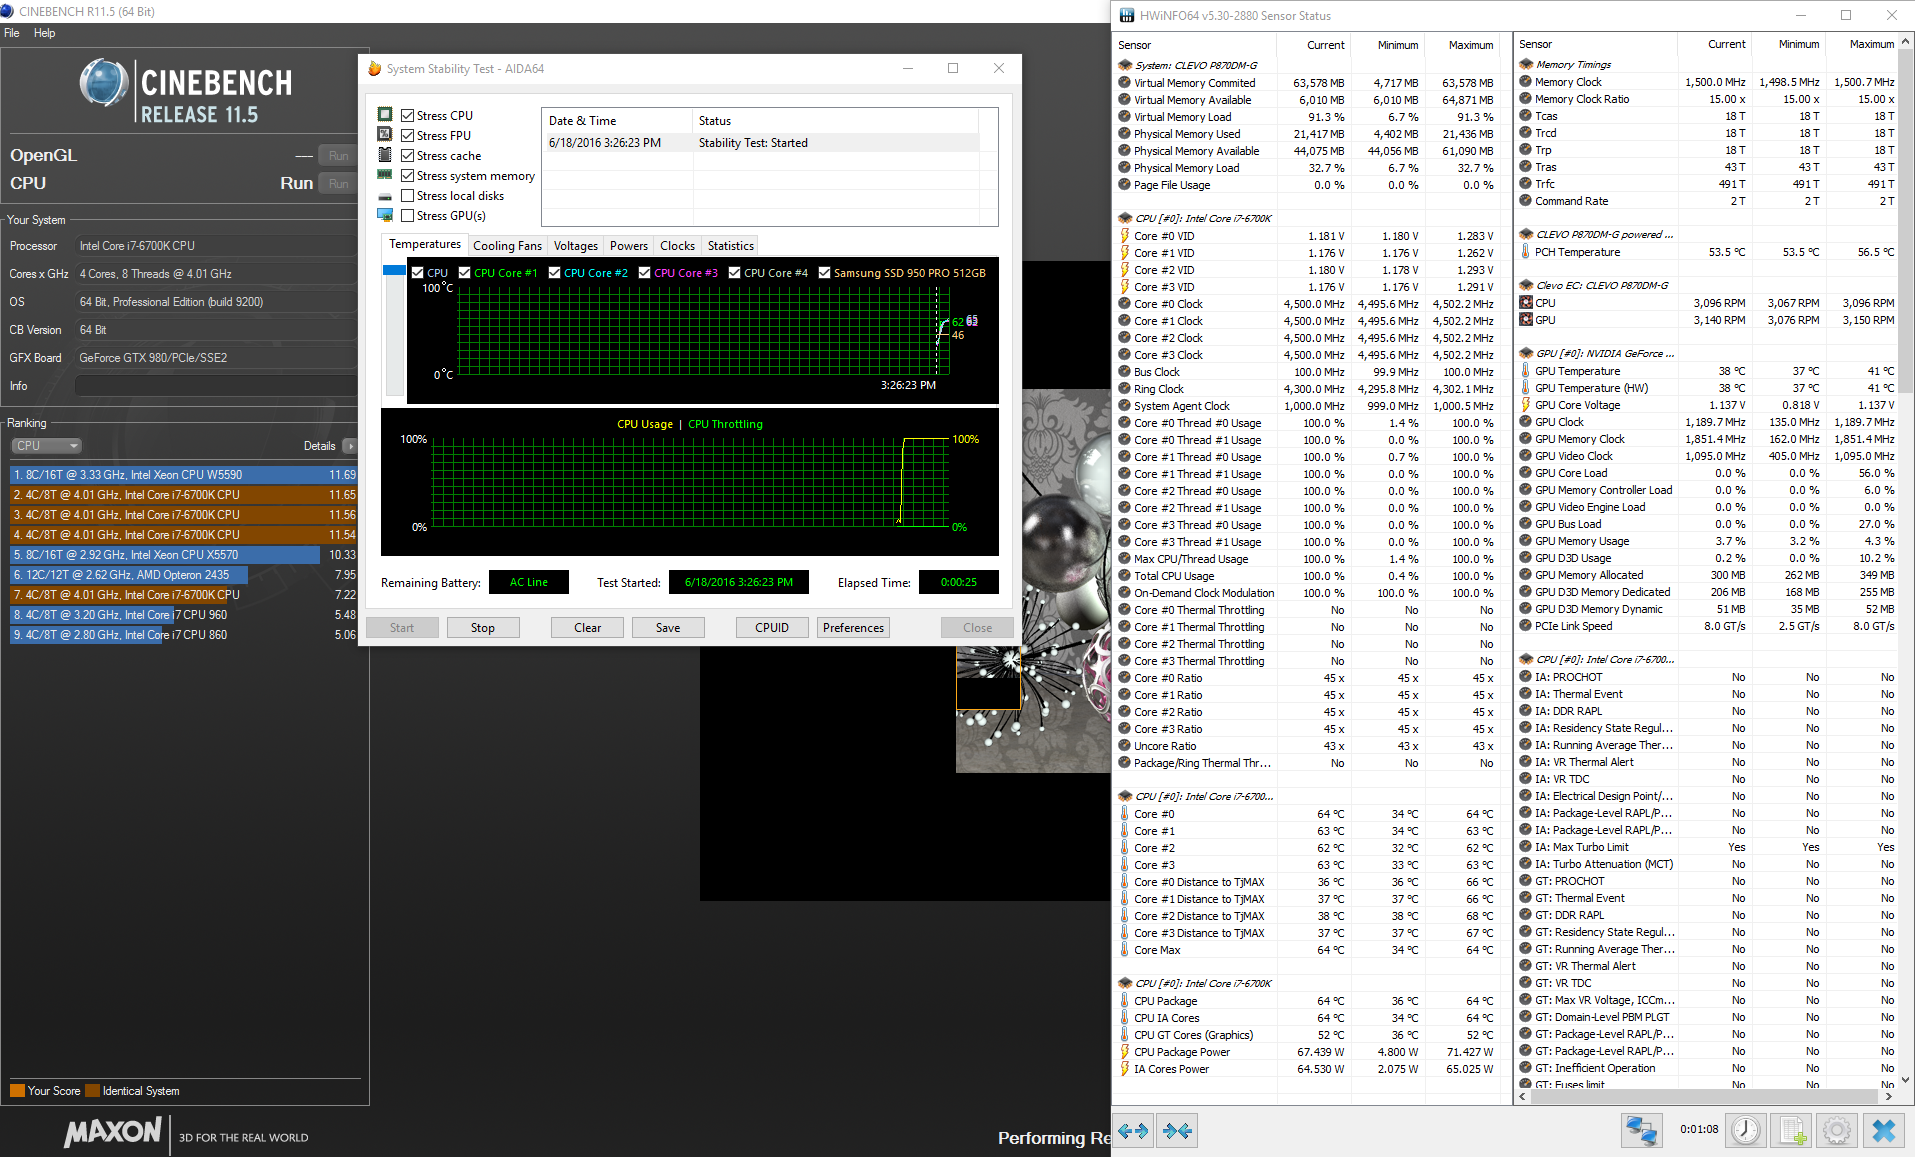The image size is (1915, 1157).
Task: Switch to Clocks tab
Action: tap(677, 246)
